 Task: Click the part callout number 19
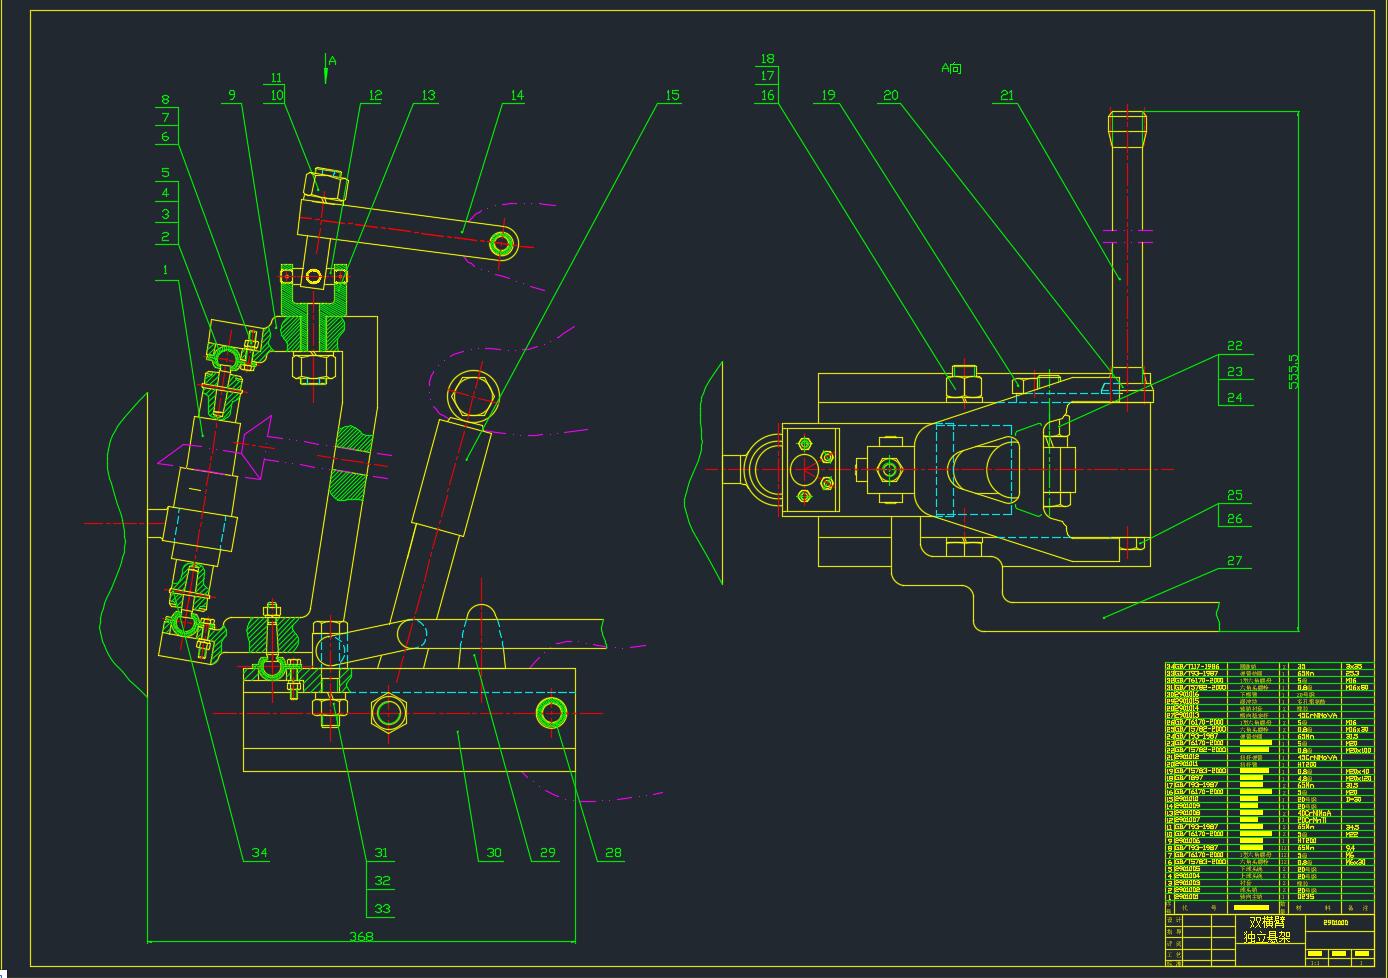(x=828, y=95)
